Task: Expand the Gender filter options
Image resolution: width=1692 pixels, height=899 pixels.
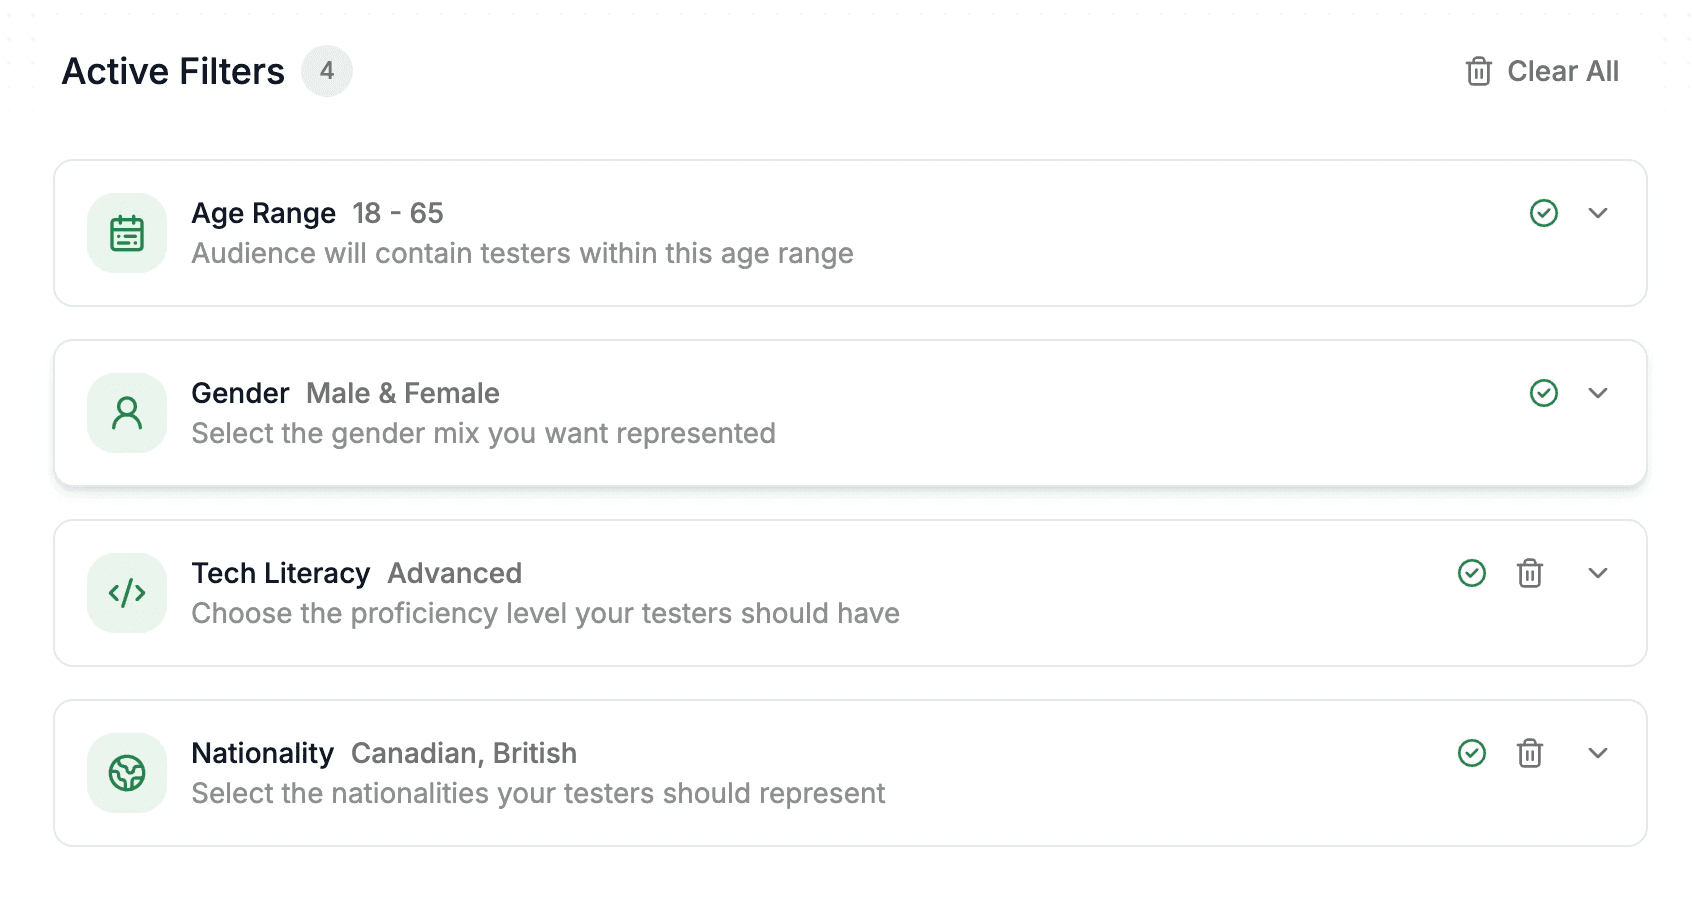Action: [x=1598, y=393]
